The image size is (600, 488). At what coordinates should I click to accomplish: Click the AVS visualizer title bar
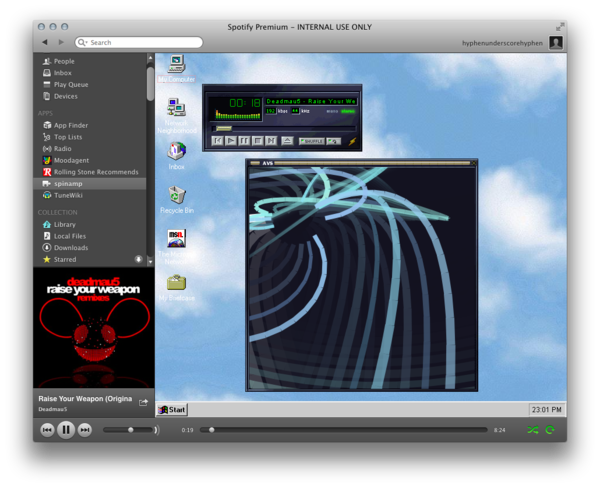pyautogui.click(x=361, y=163)
